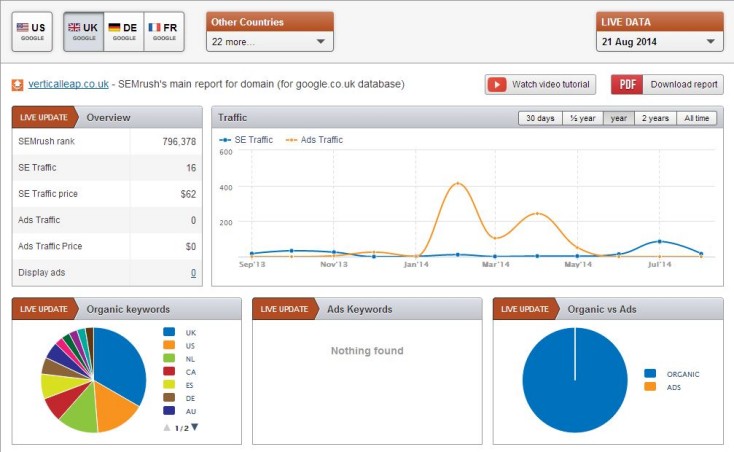Set traffic chart range to year
Screen dimensions: 734x452
[x=619, y=118]
